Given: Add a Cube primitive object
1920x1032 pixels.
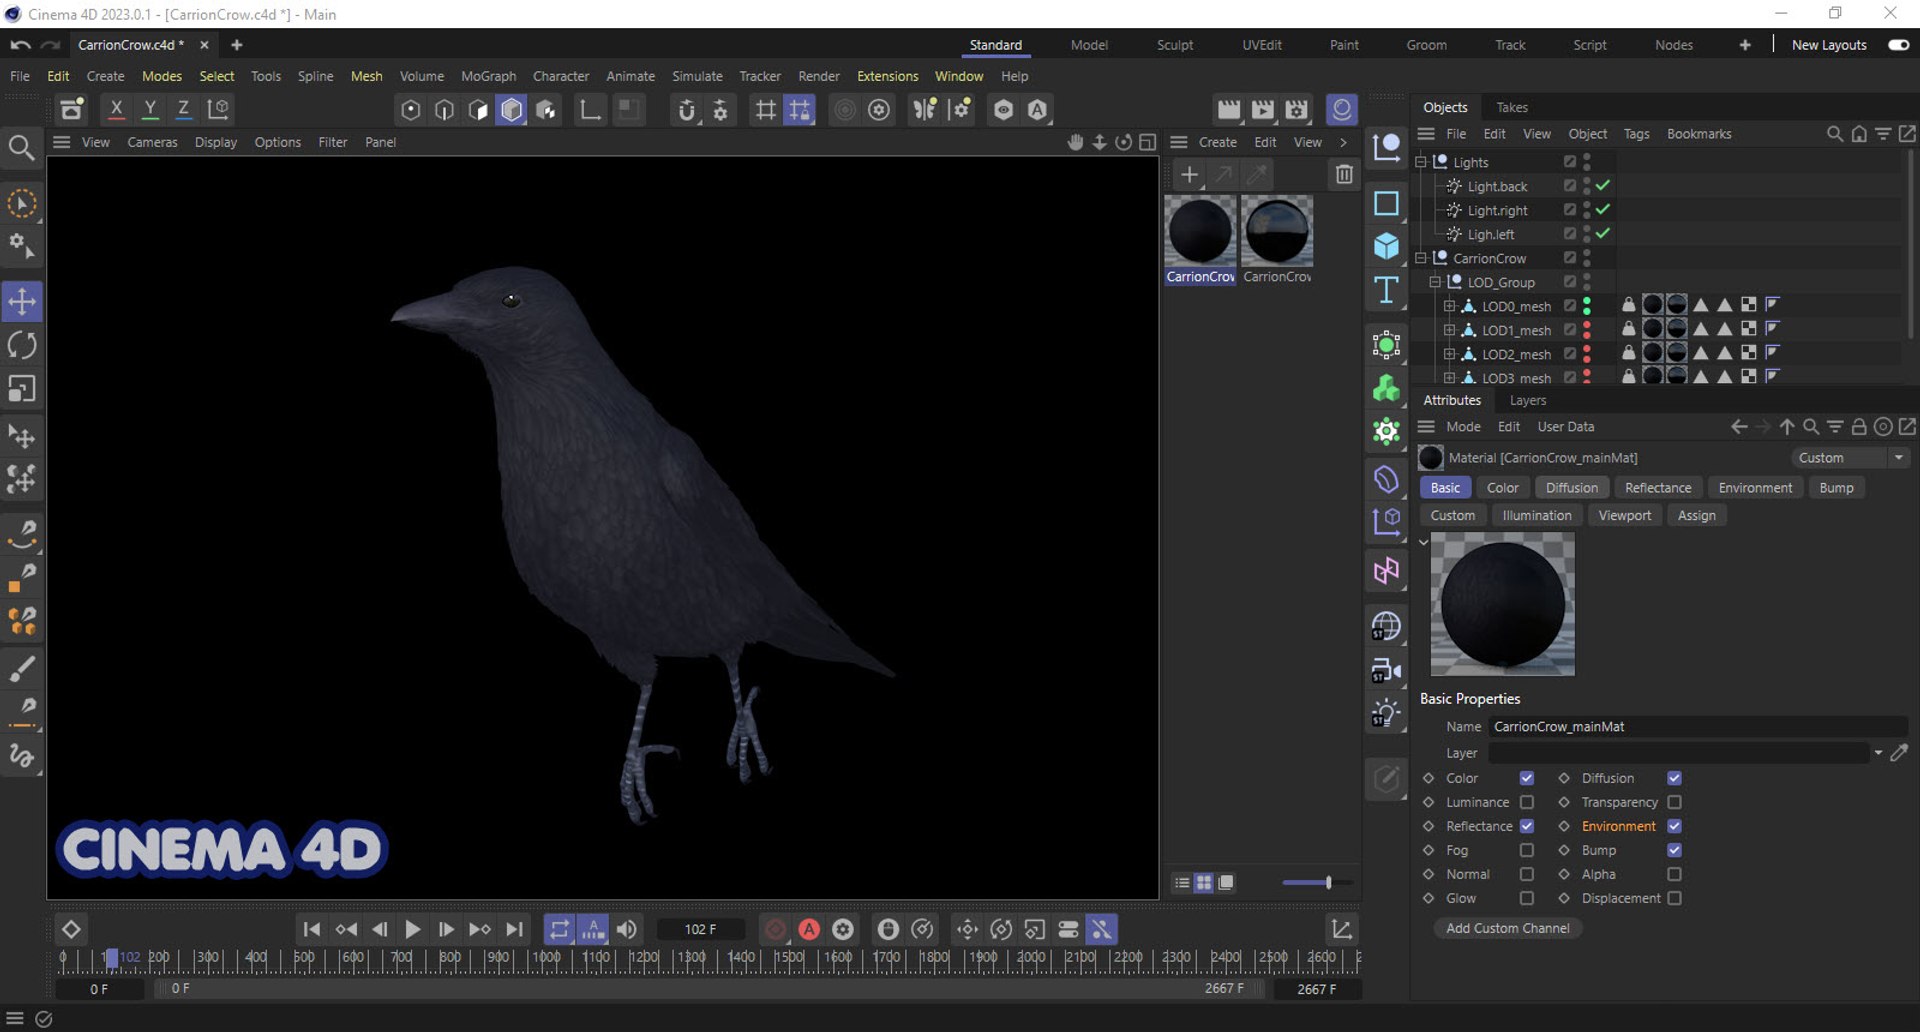Looking at the screenshot, I should coord(1386,246).
